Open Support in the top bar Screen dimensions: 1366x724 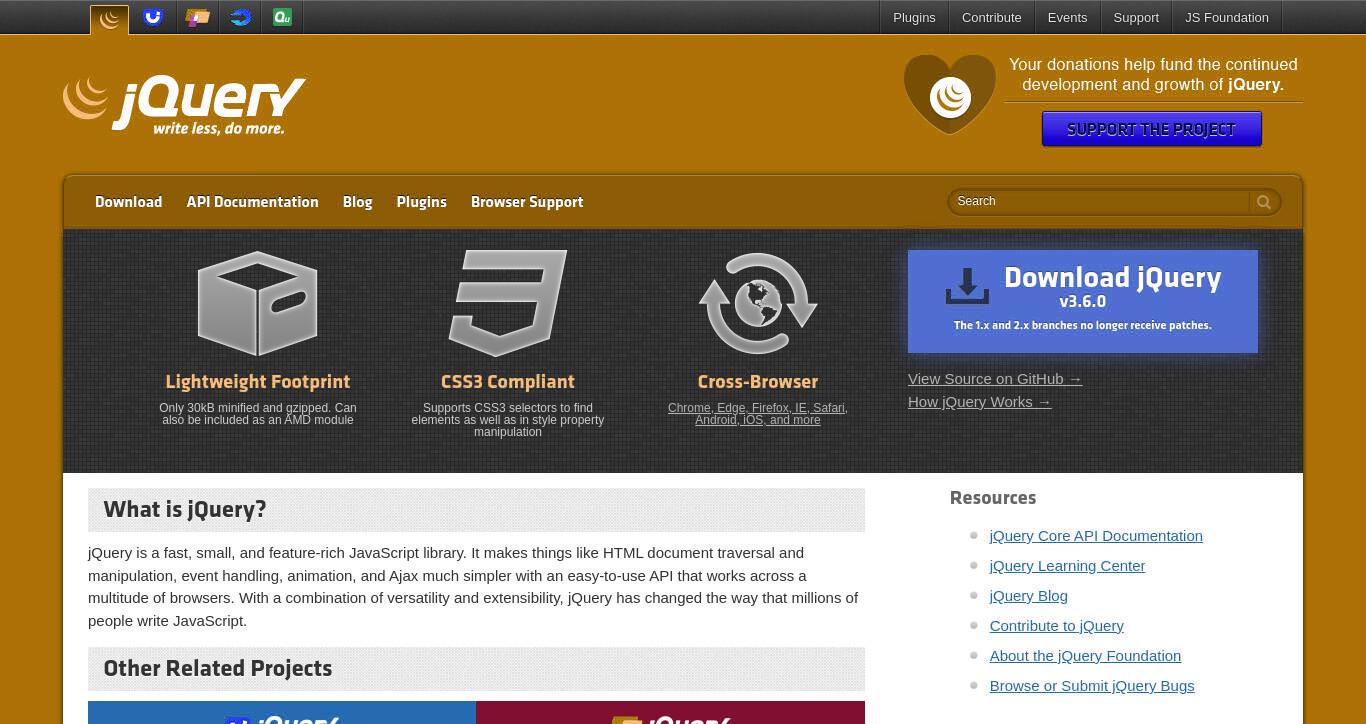[1136, 17]
